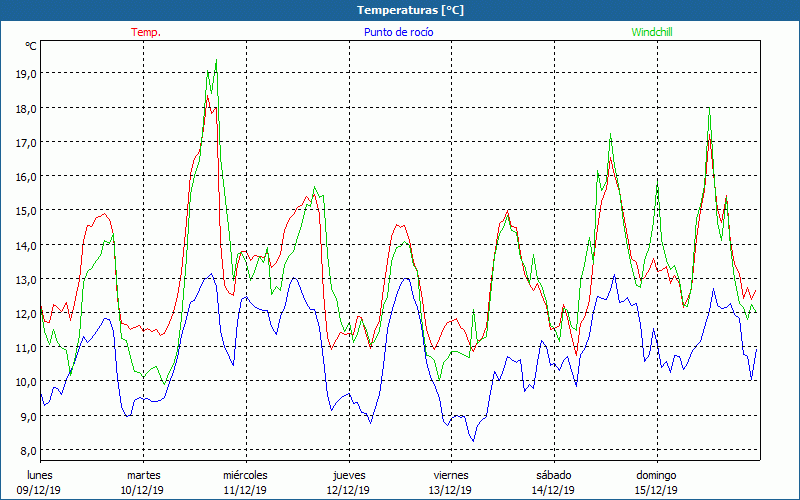Click the 'Temperaturas [°C]' chart title

[410, 10]
